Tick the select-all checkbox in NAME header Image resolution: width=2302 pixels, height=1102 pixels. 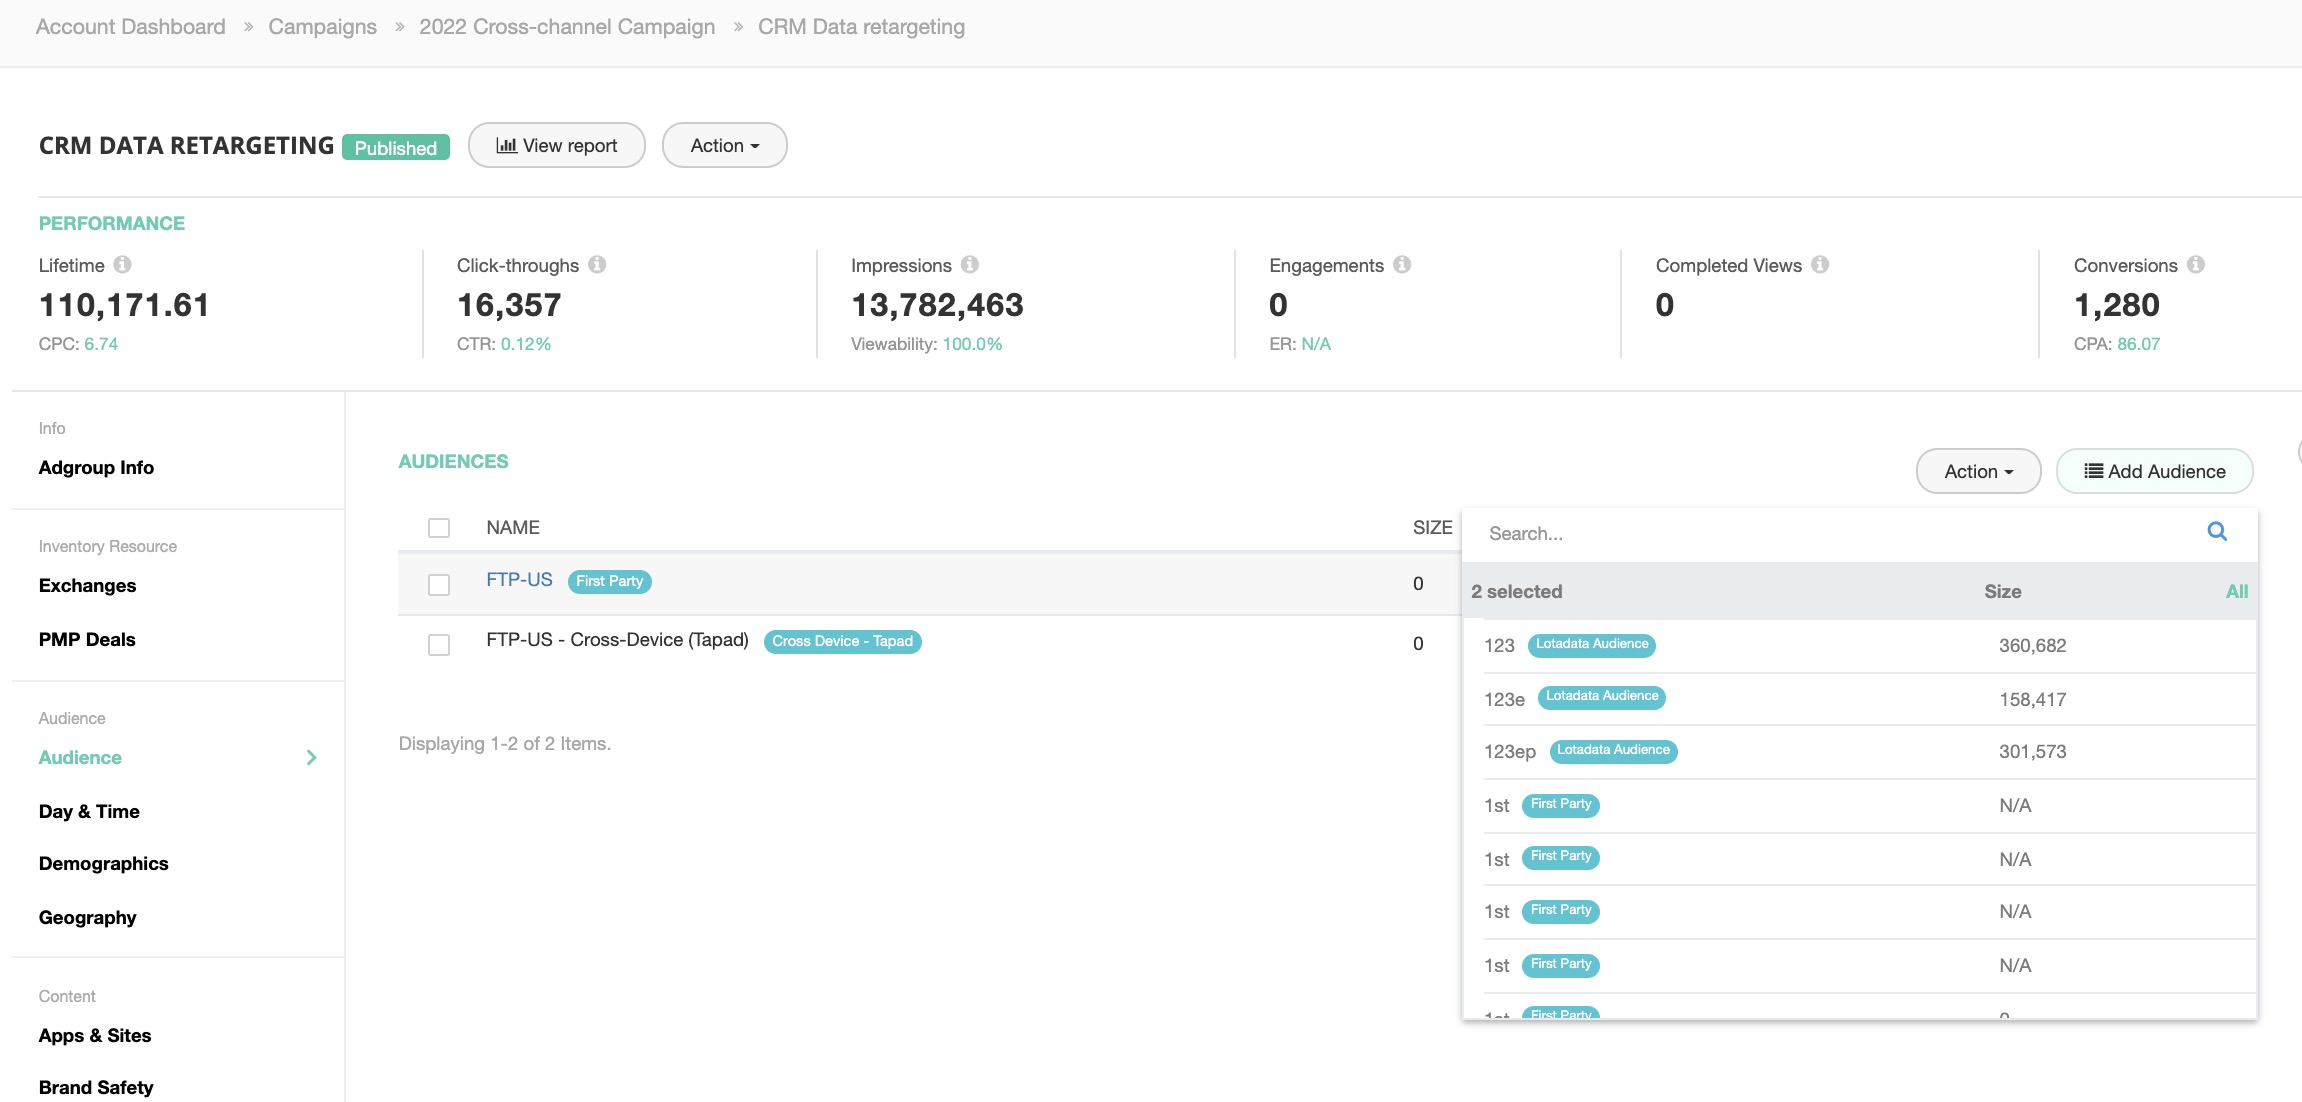(x=439, y=528)
